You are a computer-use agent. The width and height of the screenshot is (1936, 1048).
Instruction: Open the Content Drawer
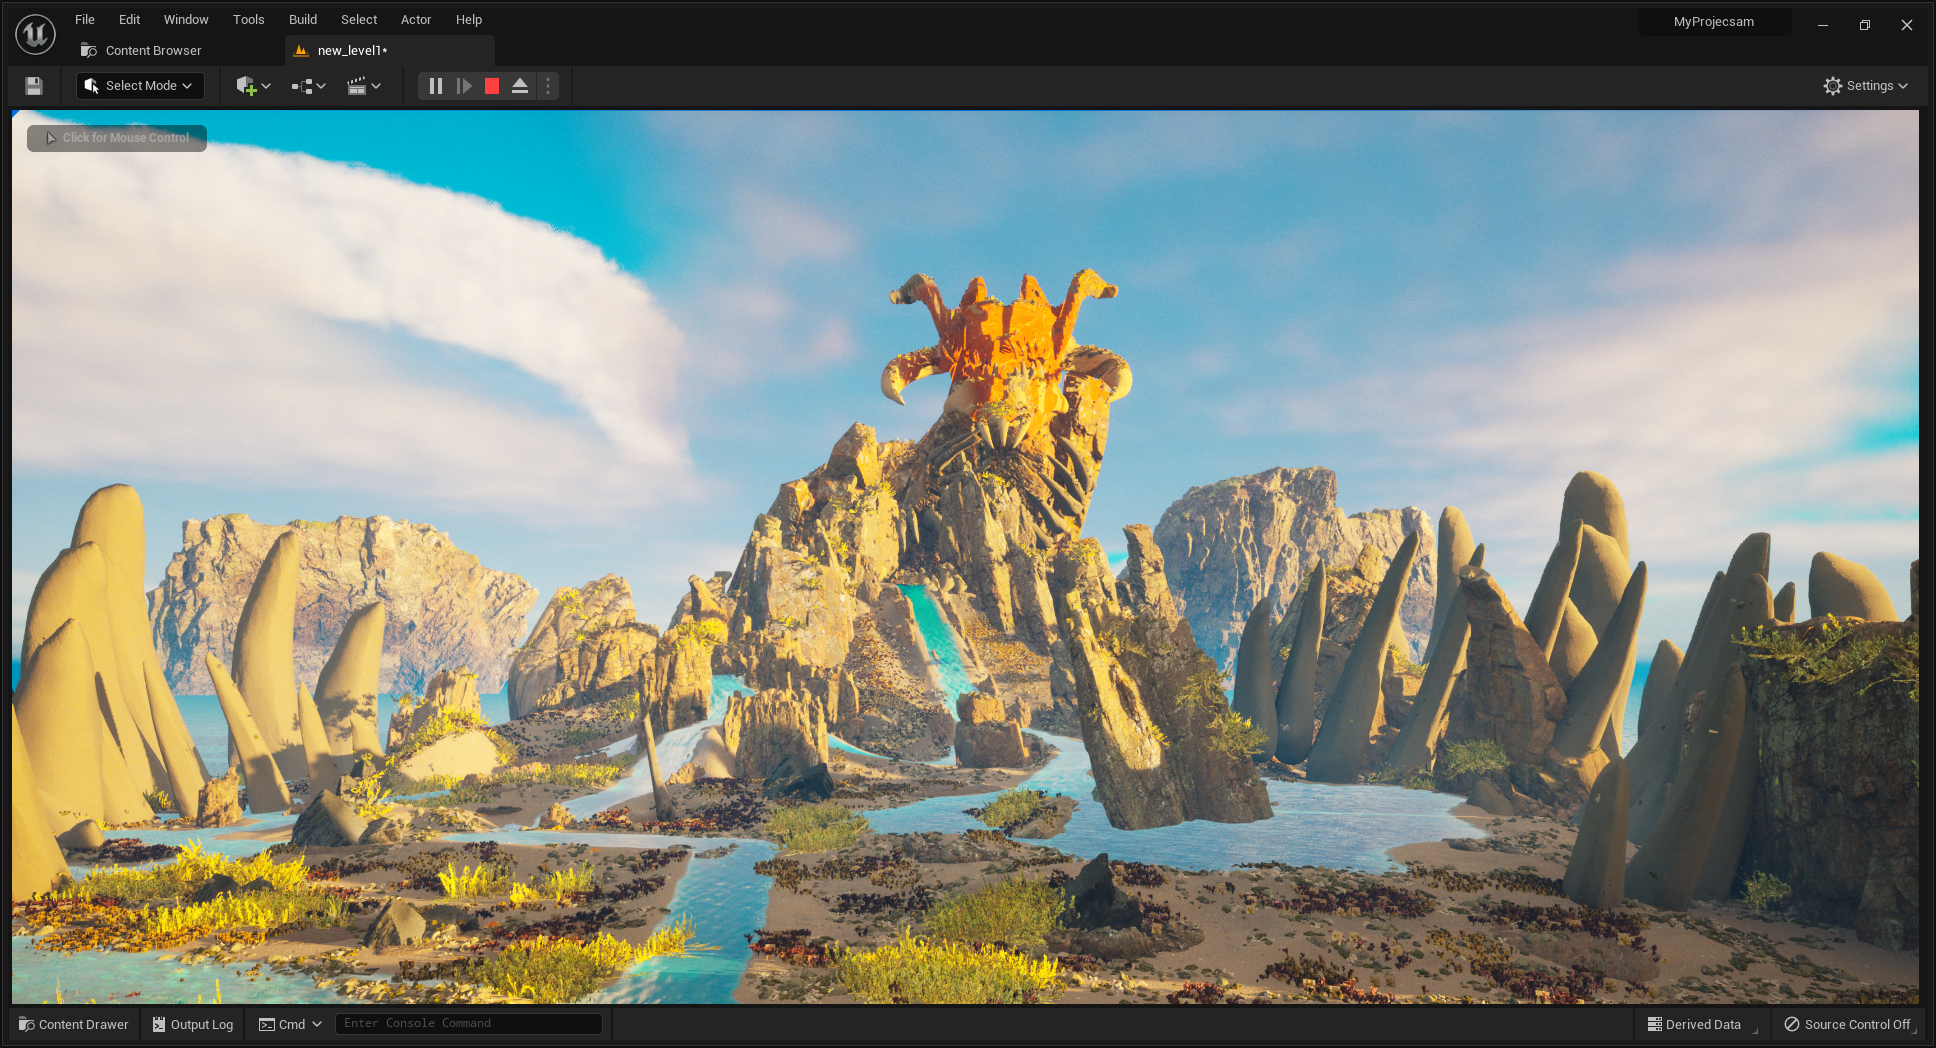(x=74, y=1024)
